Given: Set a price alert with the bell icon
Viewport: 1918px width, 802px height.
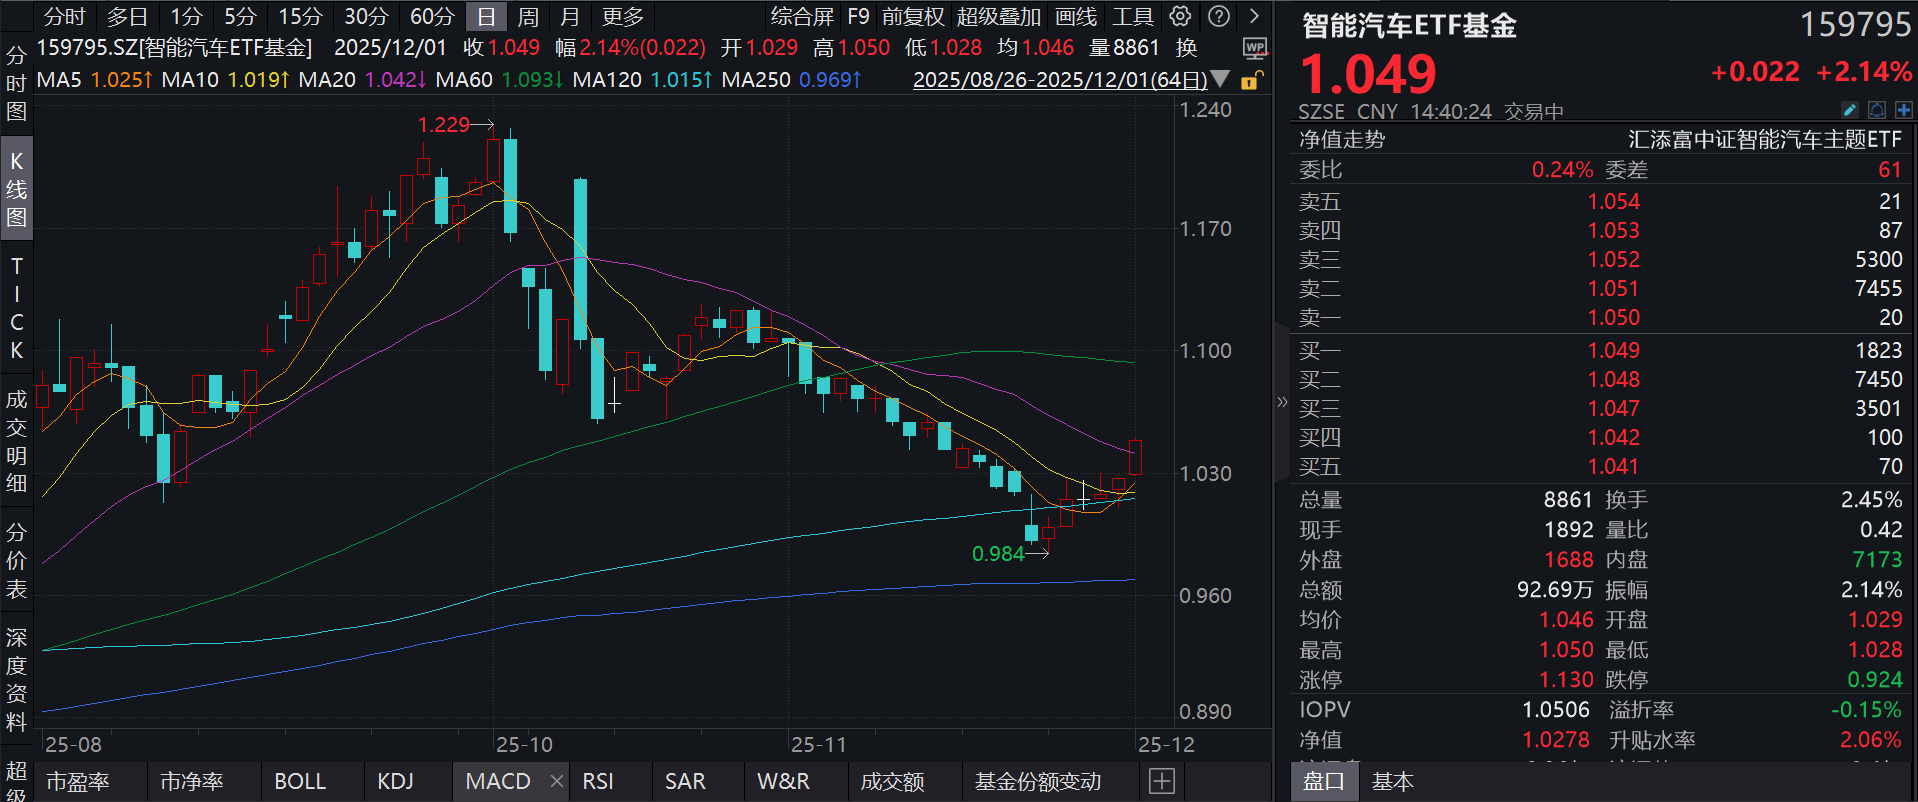Looking at the screenshot, I should 1877,110.
